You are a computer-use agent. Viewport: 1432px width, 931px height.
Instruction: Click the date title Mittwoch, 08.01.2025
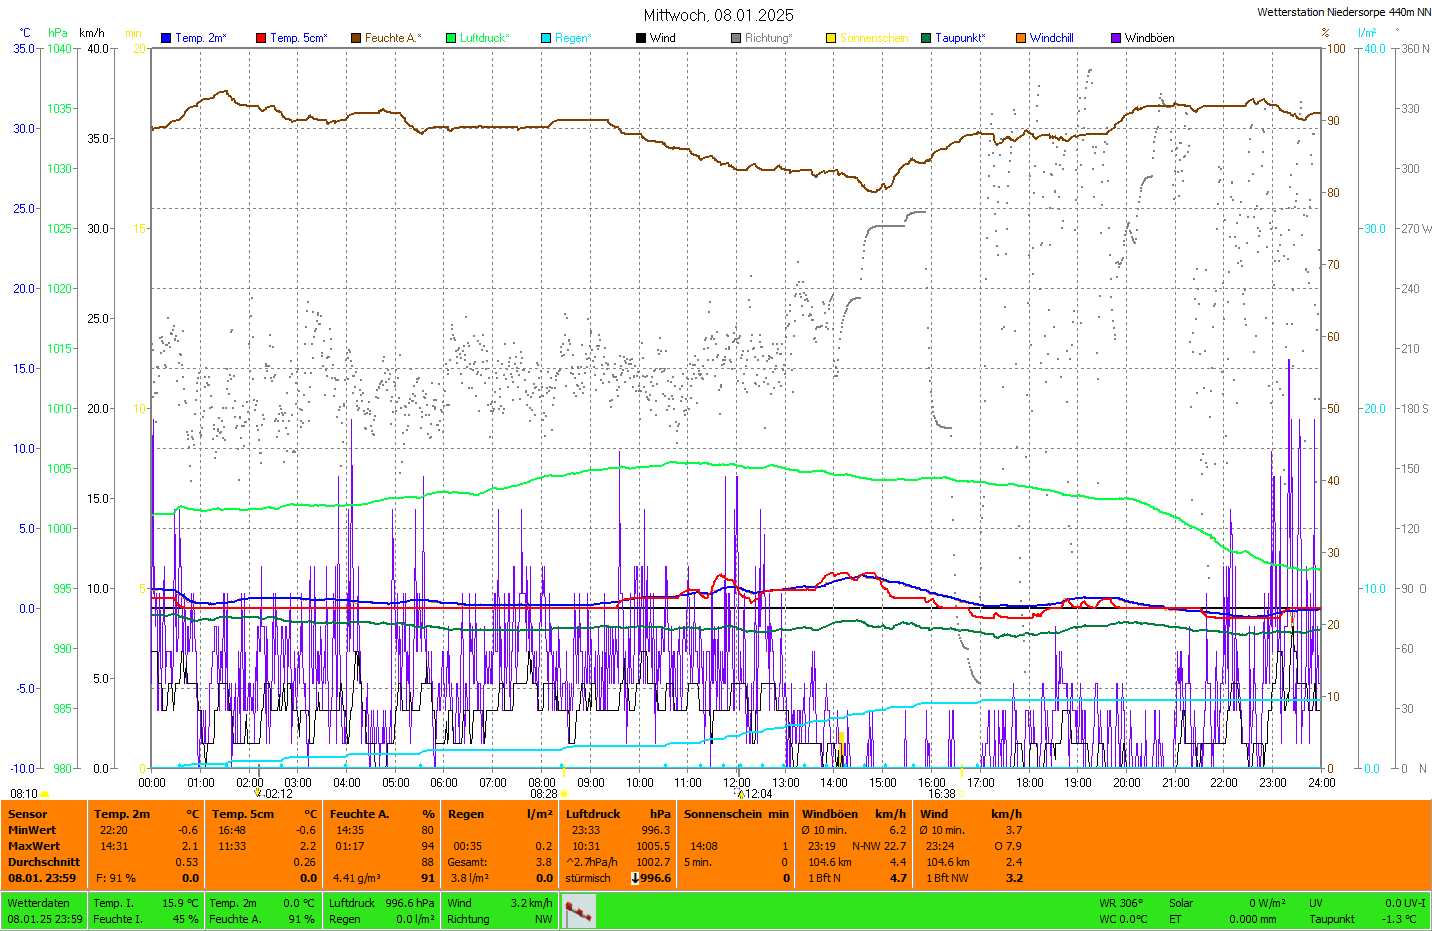718,15
